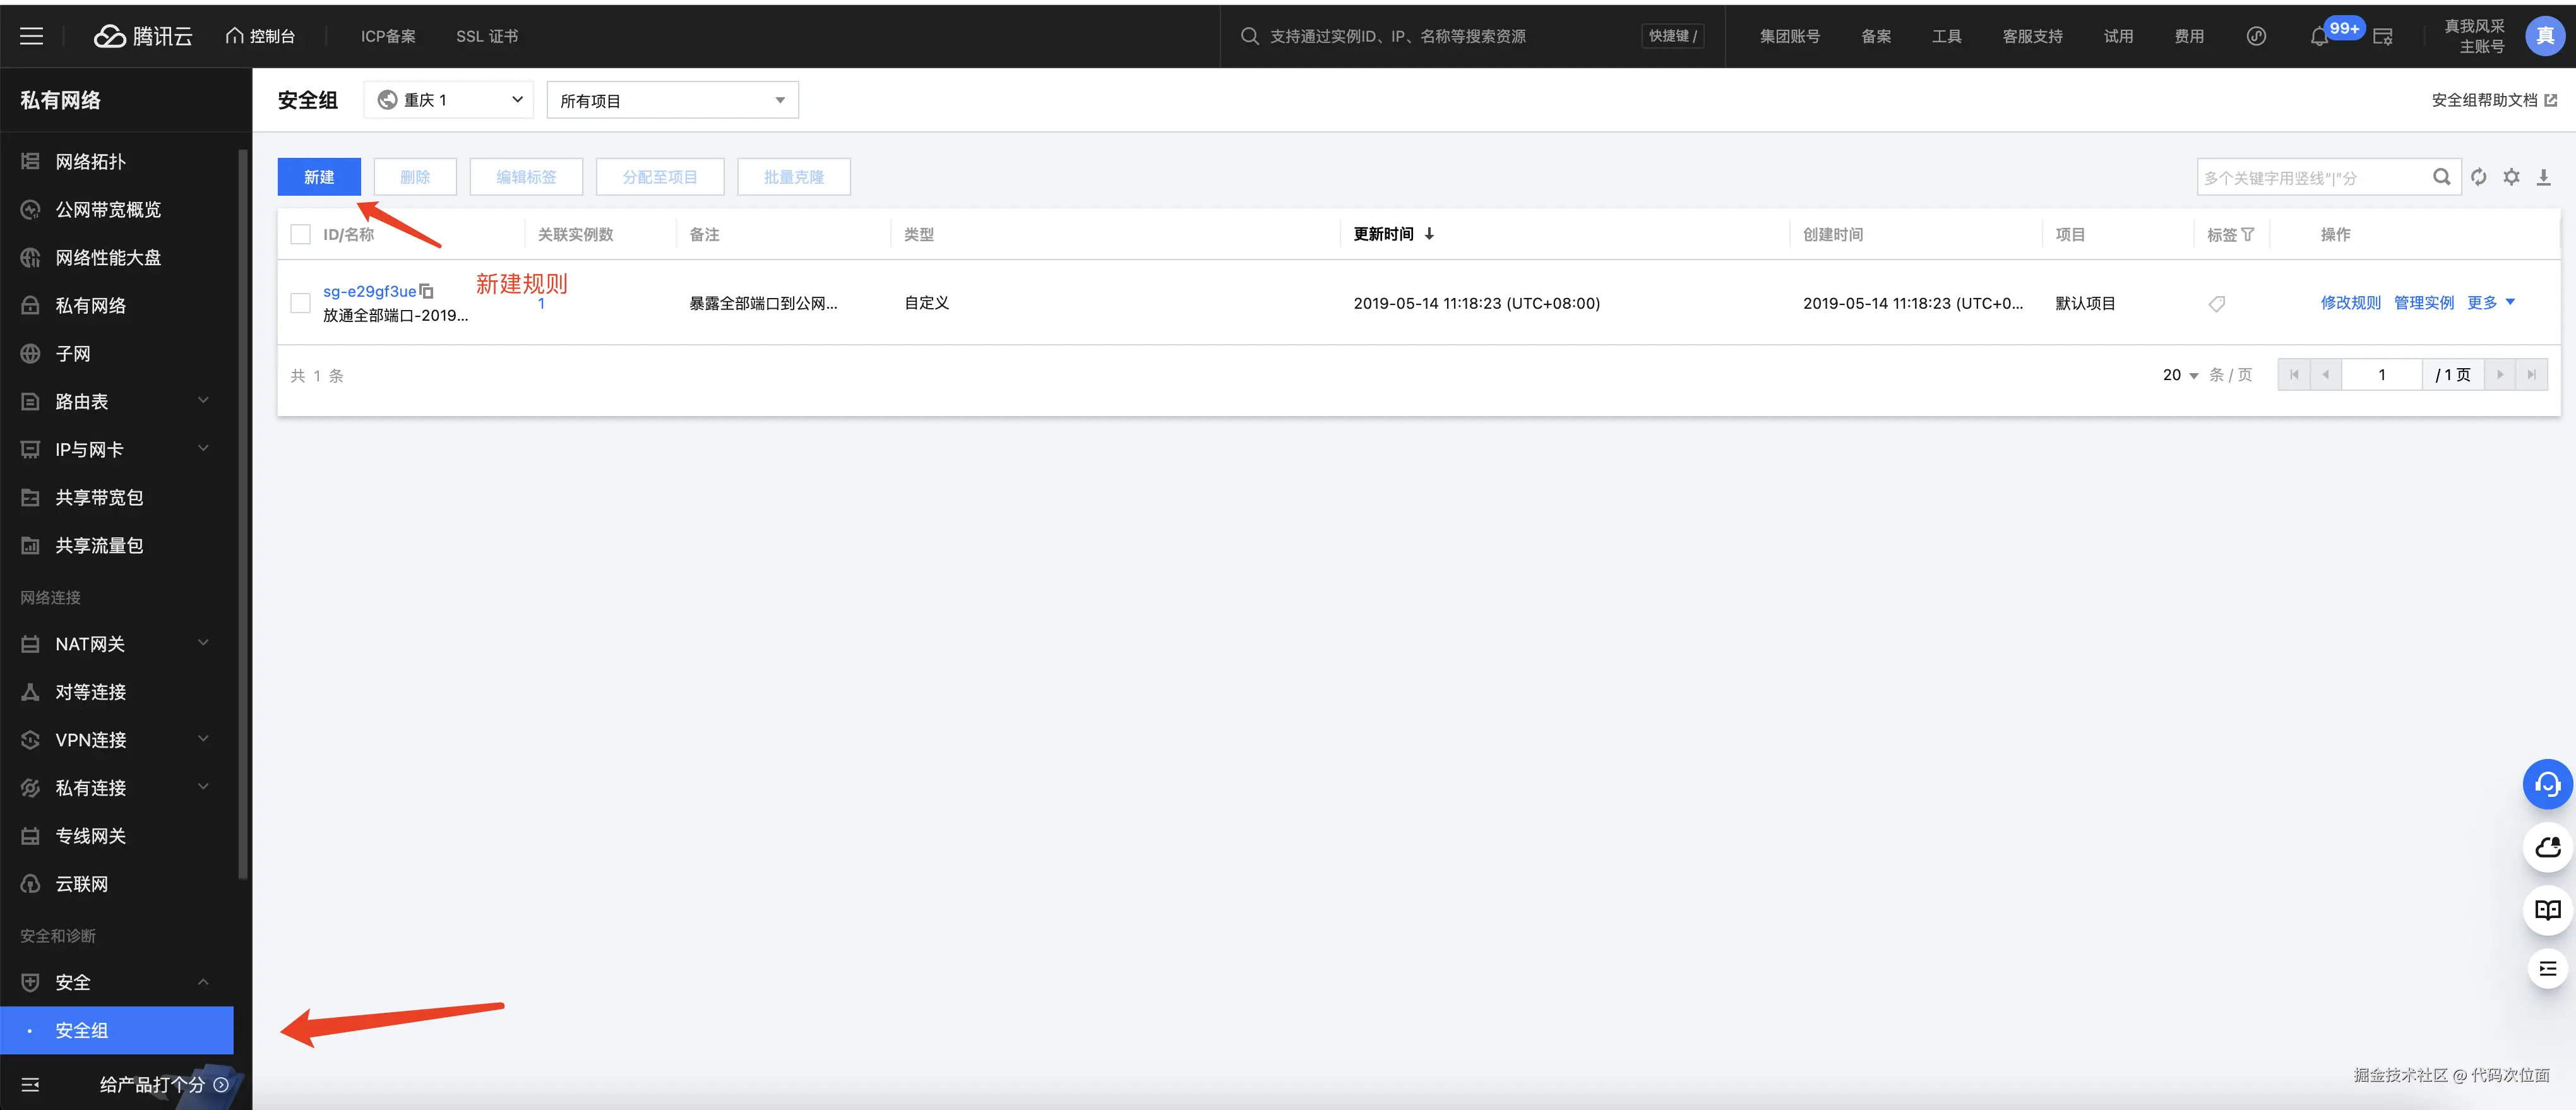The width and height of the screenshot is (2576, 1110).
Task: Click the tag icon in the row
Action: point(2216,304)
